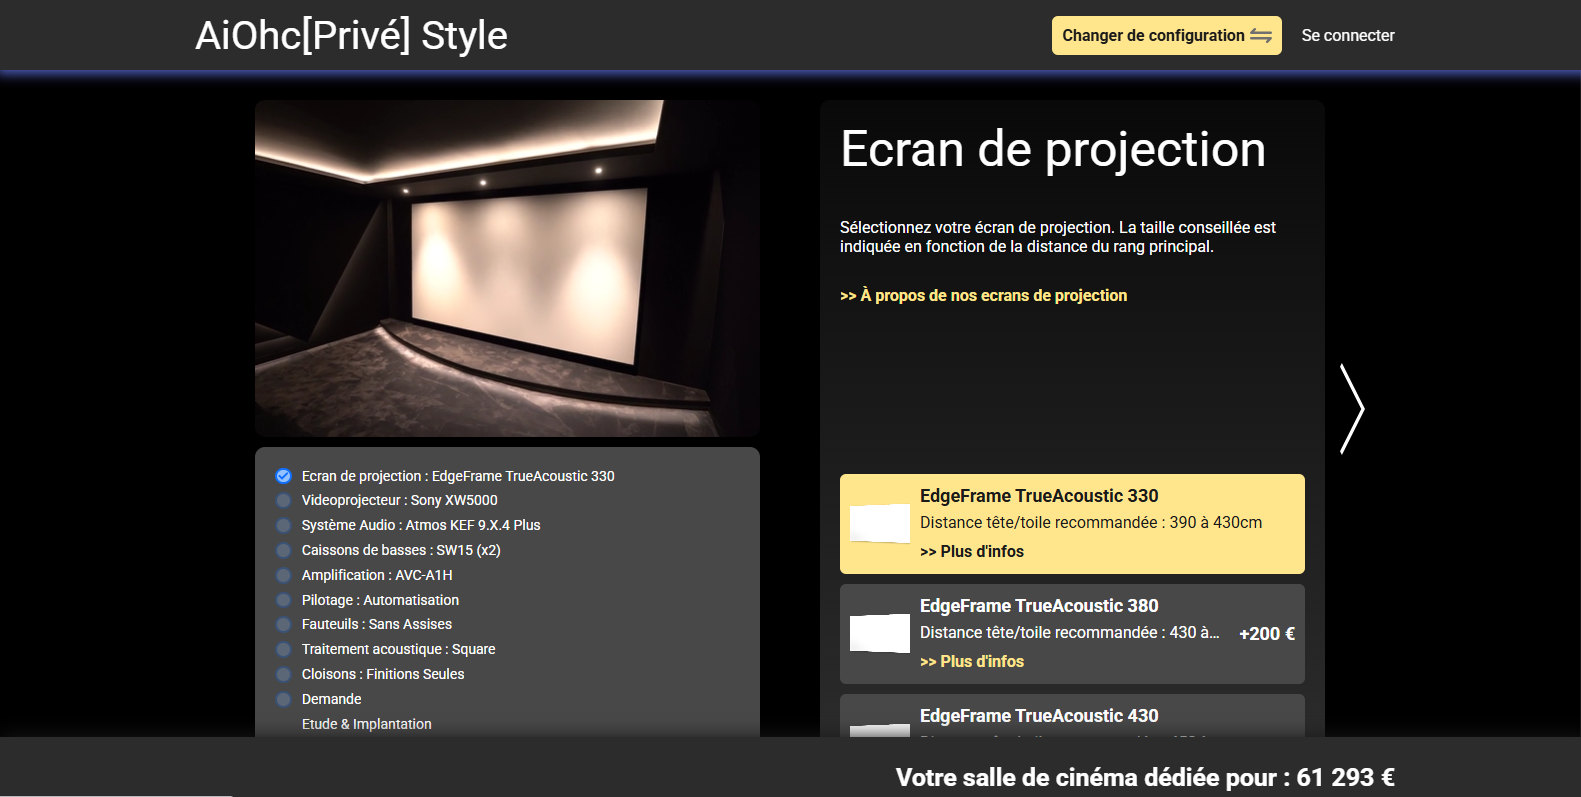
Task: Click the swap arrows icon in Changer de configuration
Action: (x=1261, y=36)
